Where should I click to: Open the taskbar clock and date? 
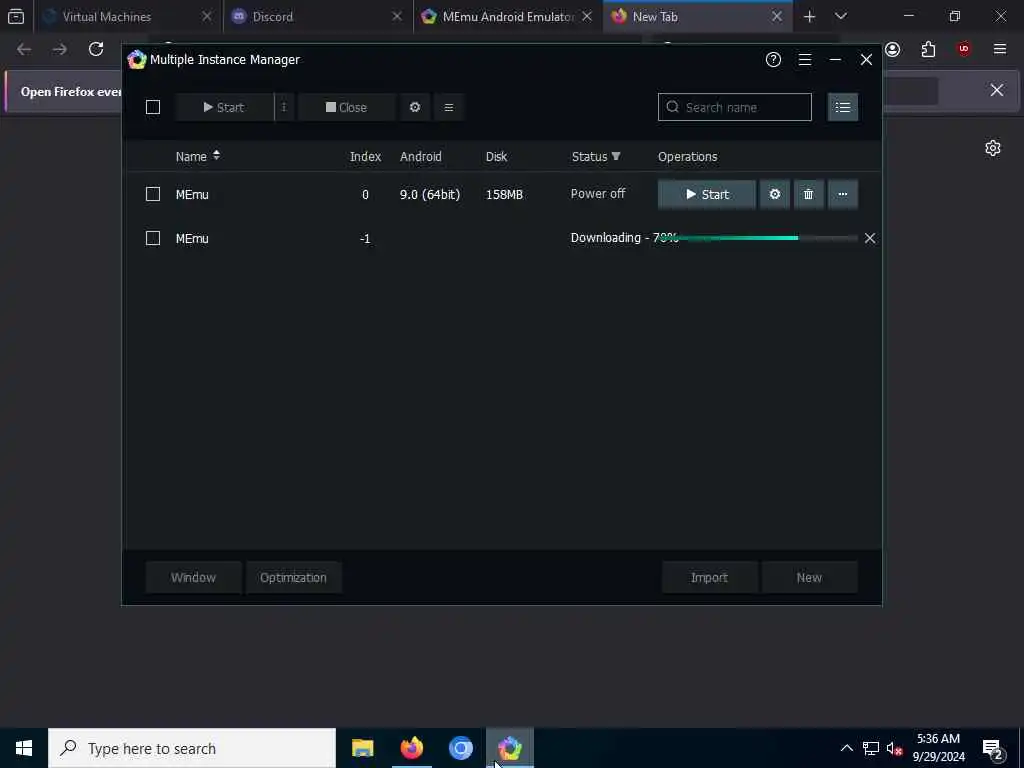[x=938, y=748]
